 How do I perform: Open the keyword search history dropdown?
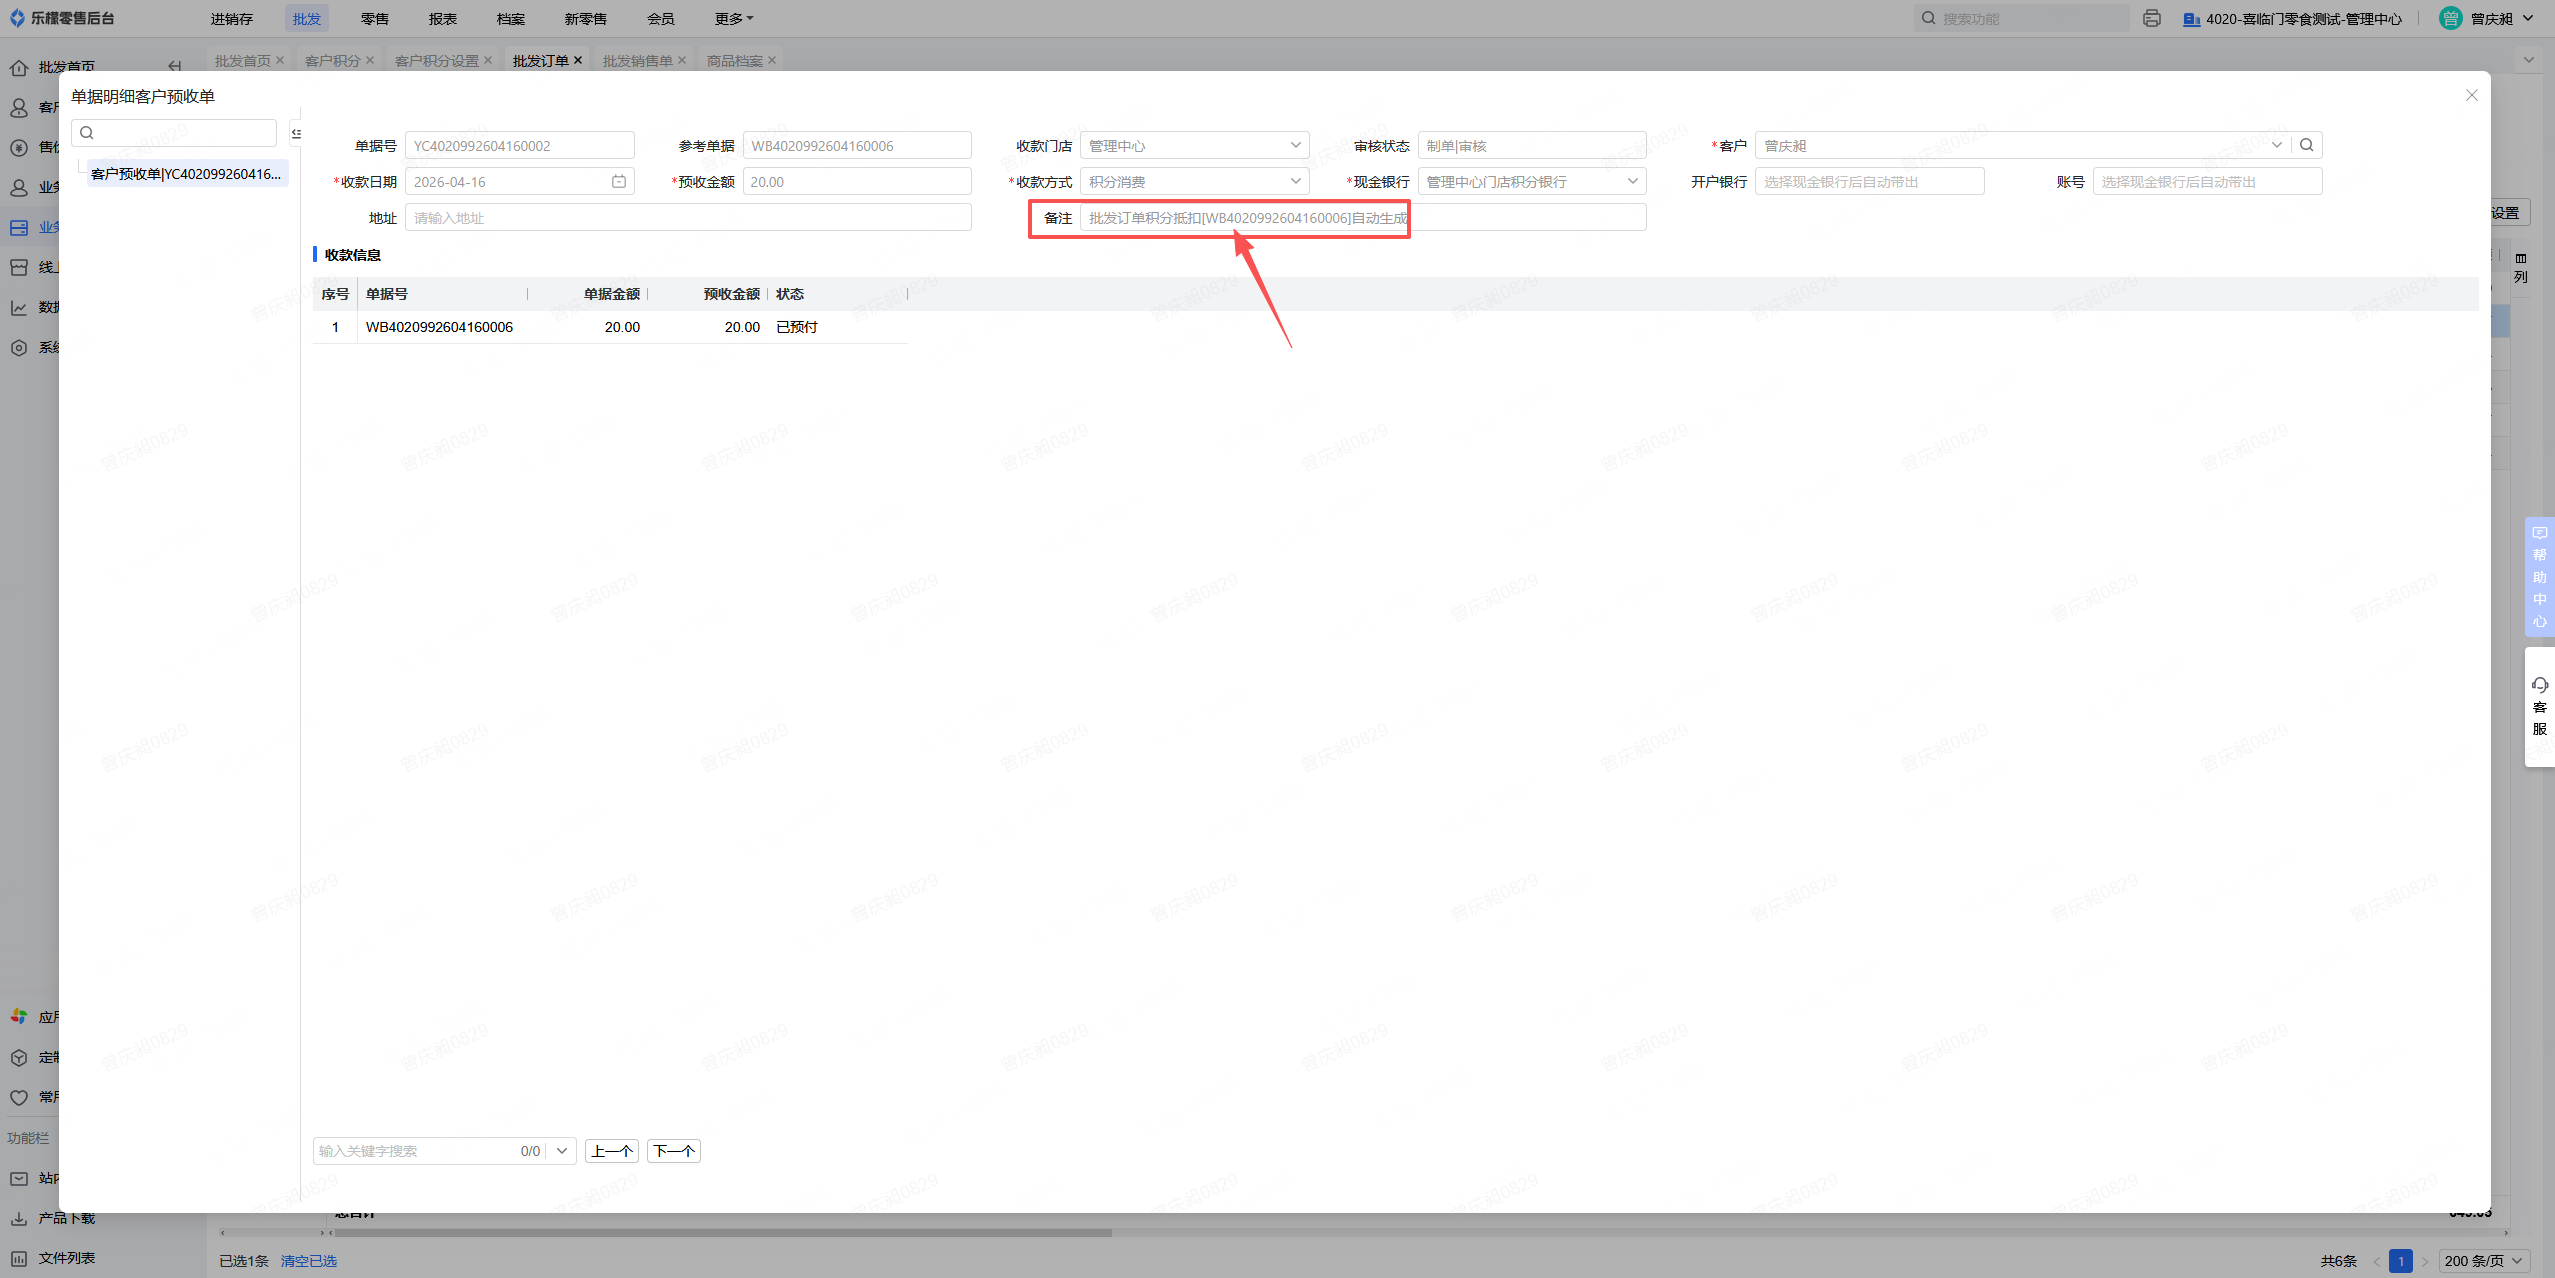click(x=562, y=1151)
